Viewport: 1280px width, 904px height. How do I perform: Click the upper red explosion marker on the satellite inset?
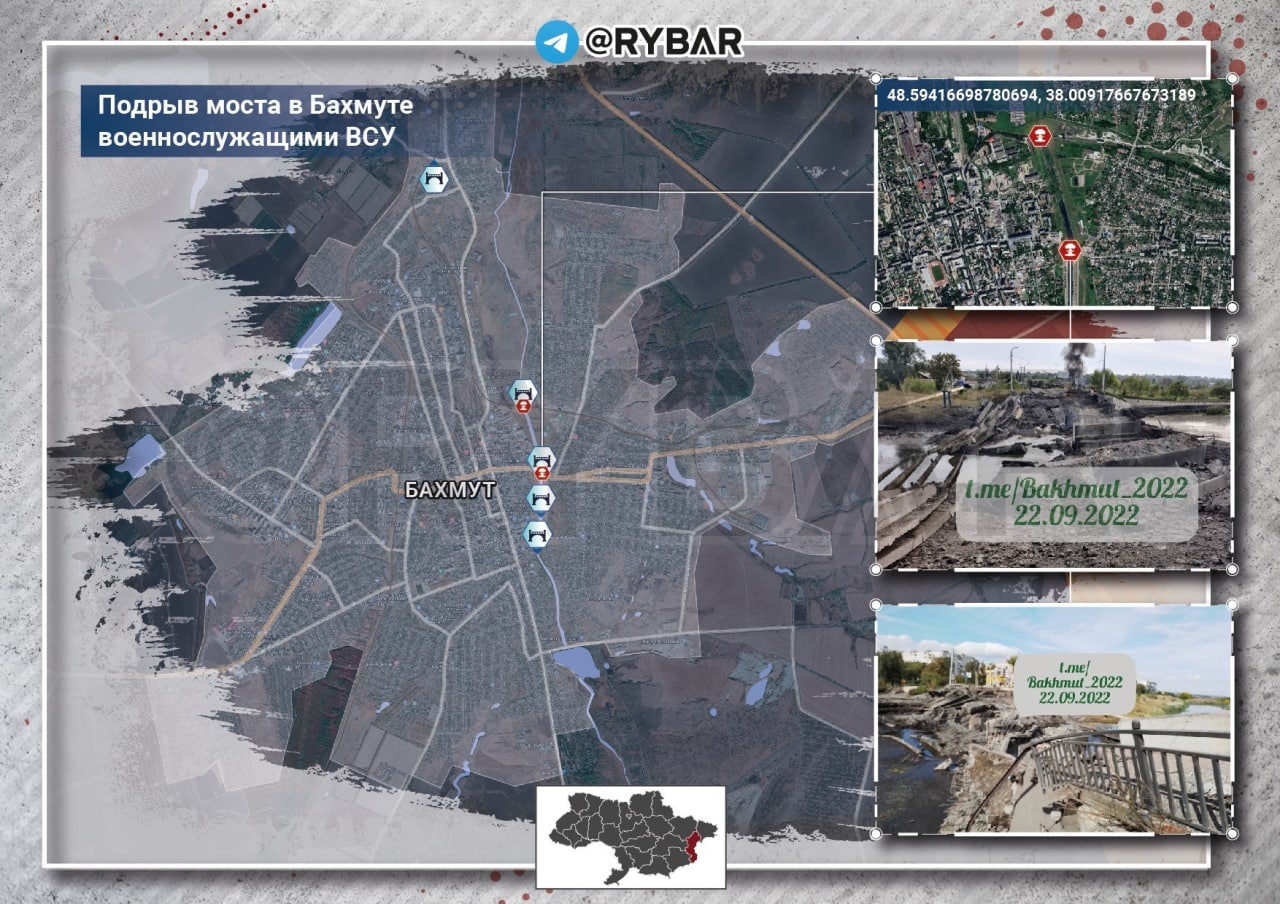pos(1040,134)
